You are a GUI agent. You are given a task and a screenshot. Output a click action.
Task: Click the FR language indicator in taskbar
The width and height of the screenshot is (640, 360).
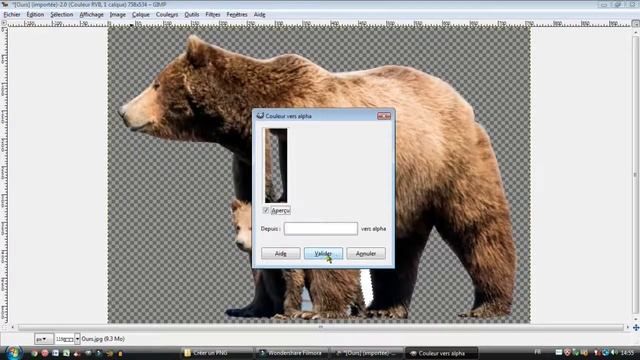point(538,352)
